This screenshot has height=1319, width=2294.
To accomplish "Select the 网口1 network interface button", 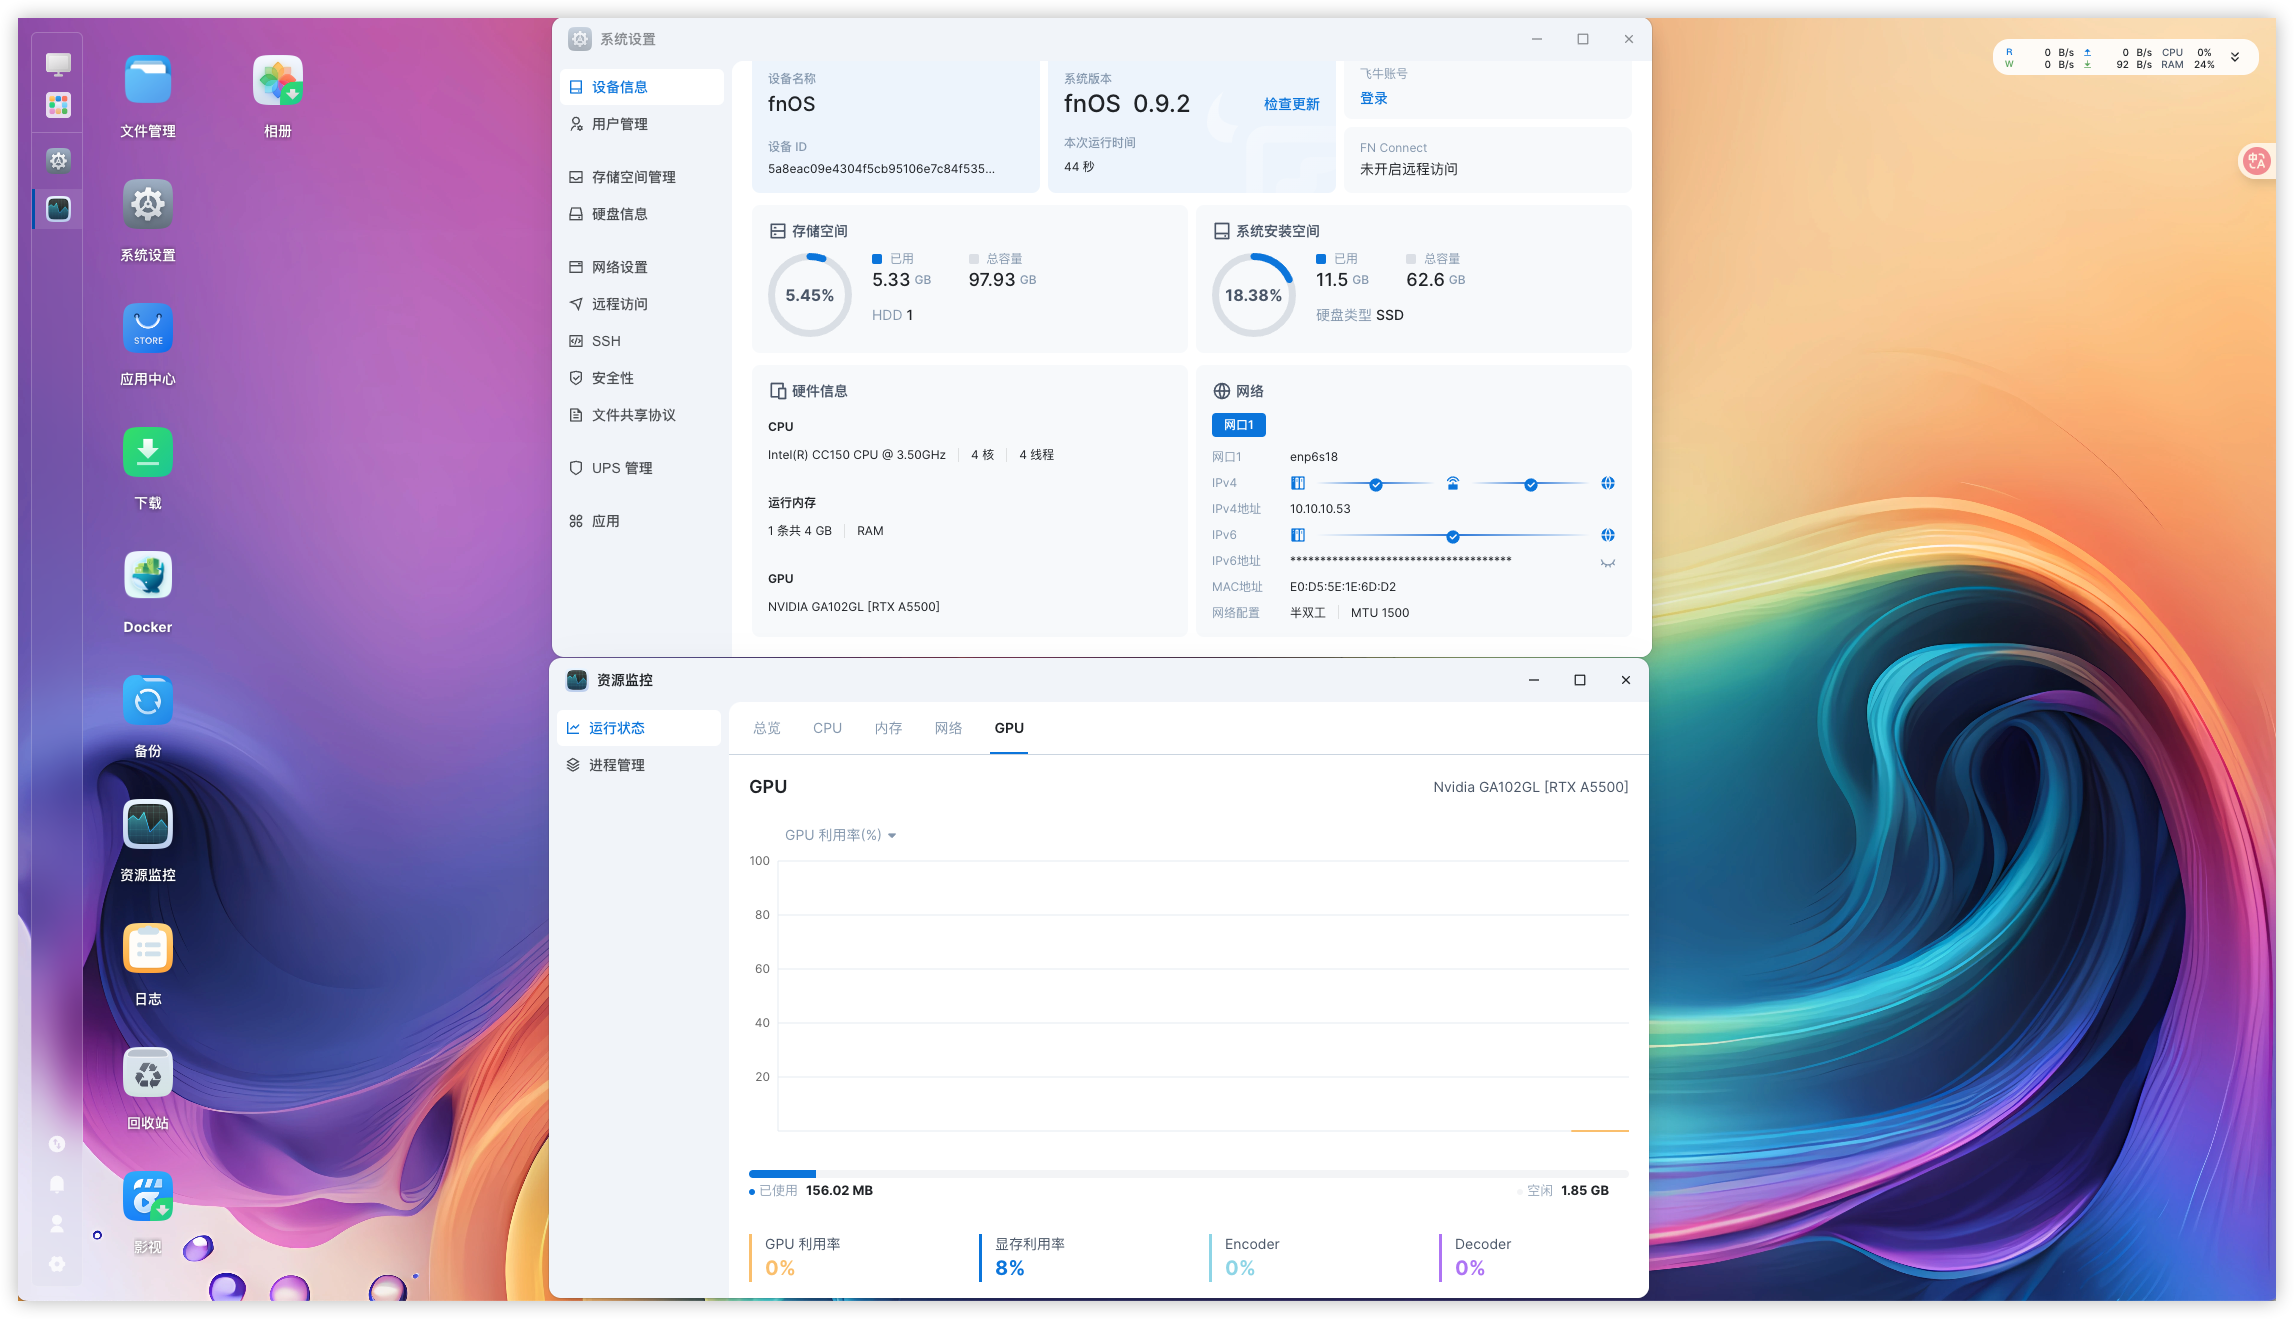I will 1238,425.
